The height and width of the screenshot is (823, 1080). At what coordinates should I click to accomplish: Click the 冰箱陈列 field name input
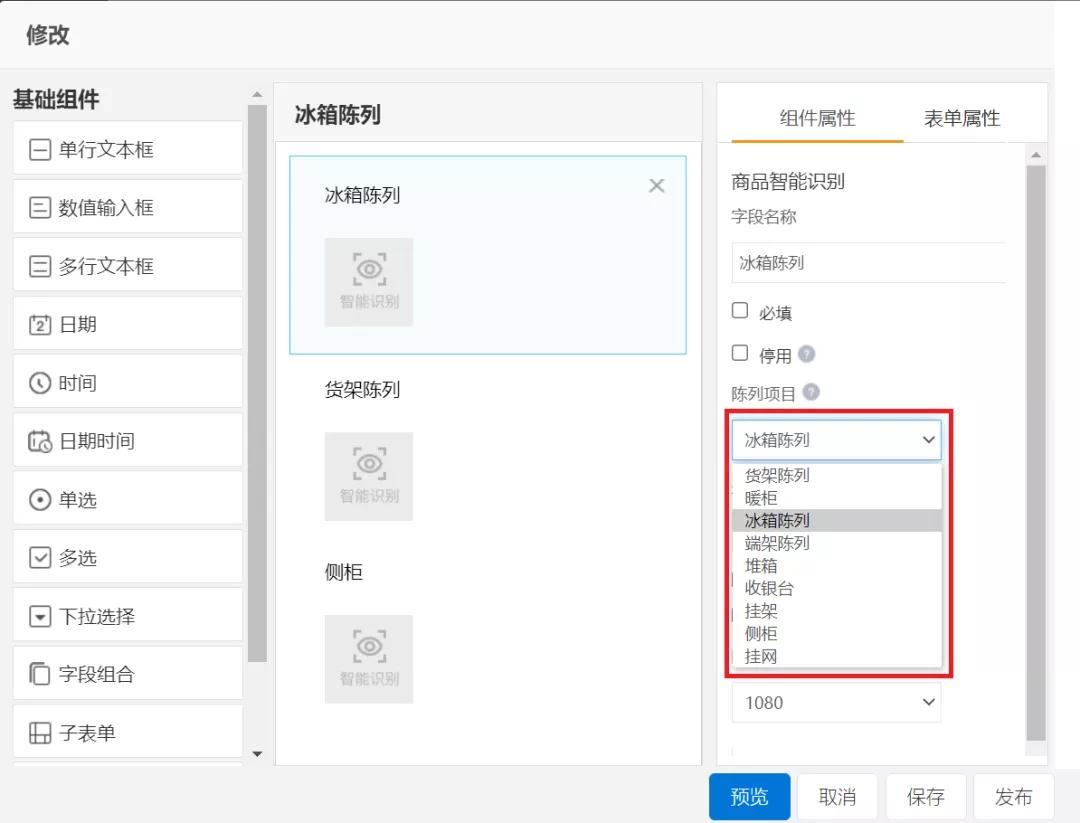click(x=868, y=263)
